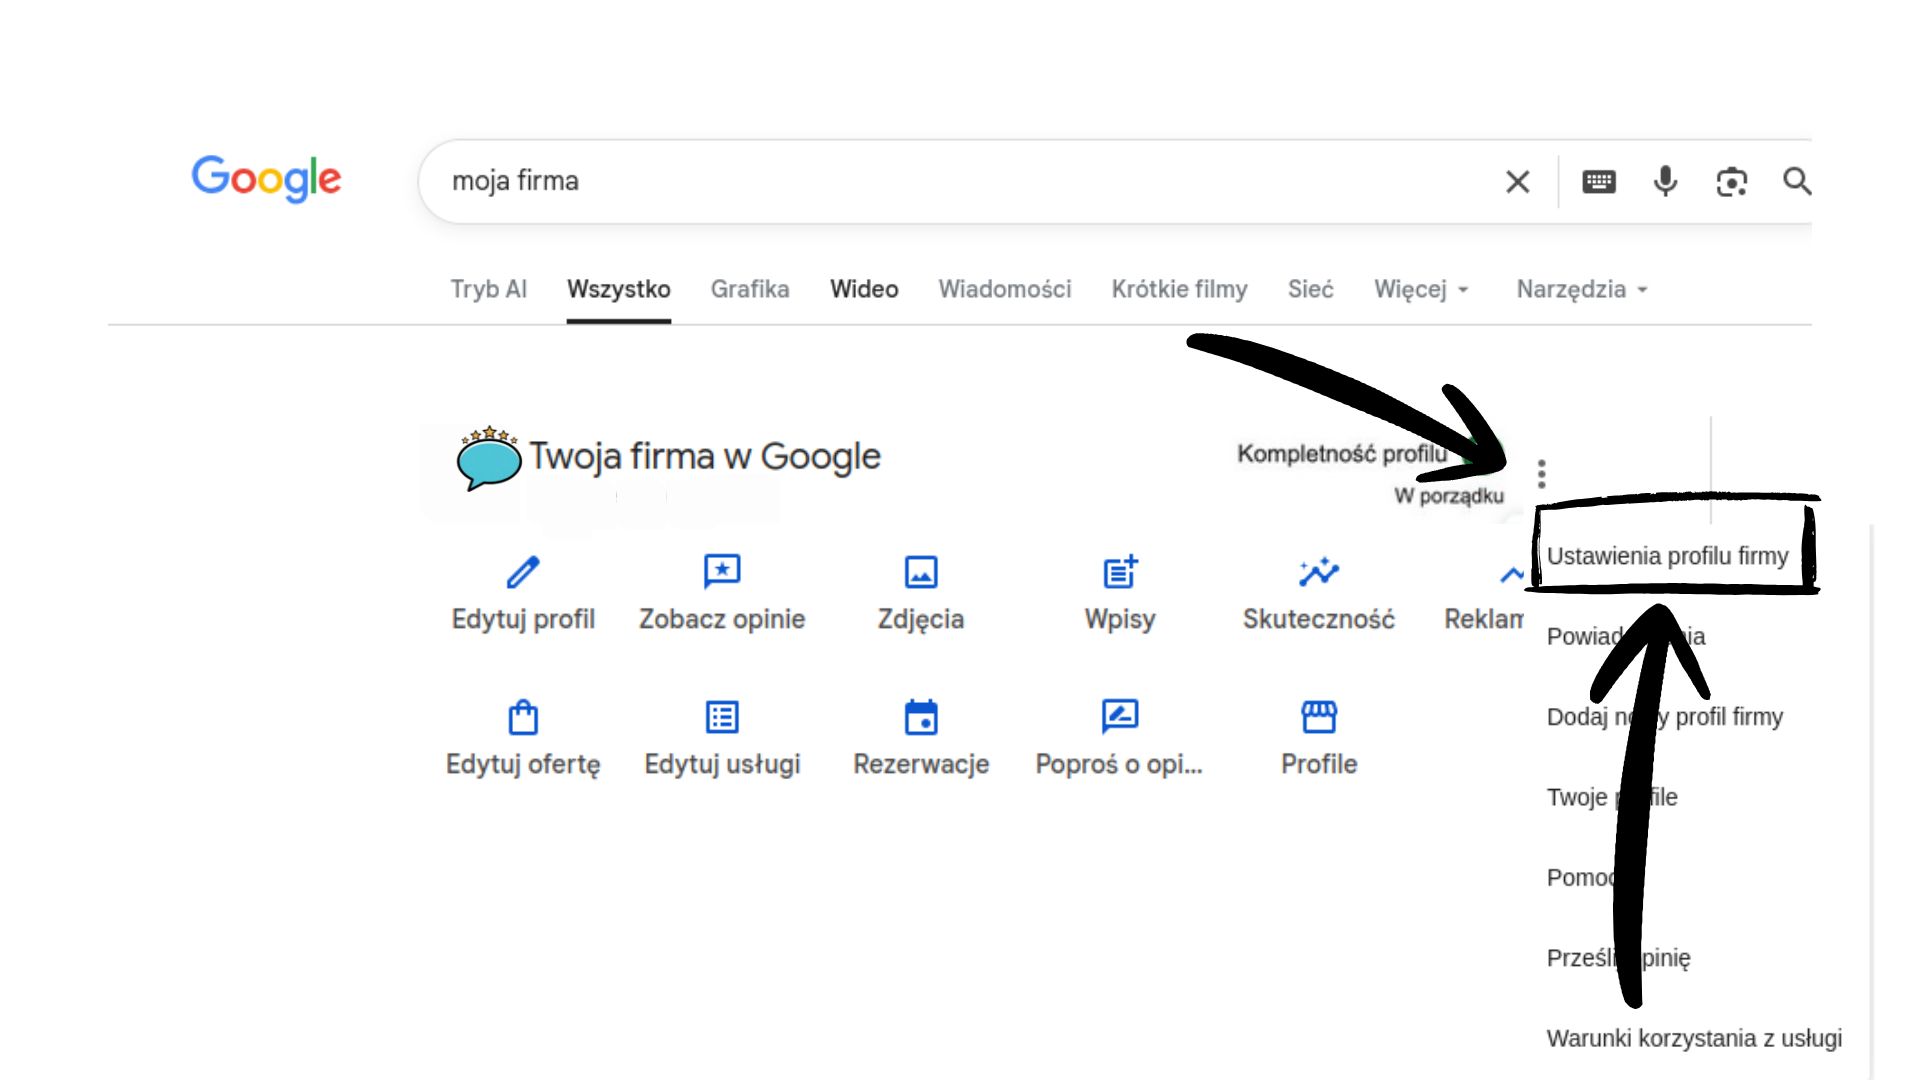The height and width of the screenshot is (1080, 1920).
Task: Open the Wiadomości tab
Action: [1004, 289]
